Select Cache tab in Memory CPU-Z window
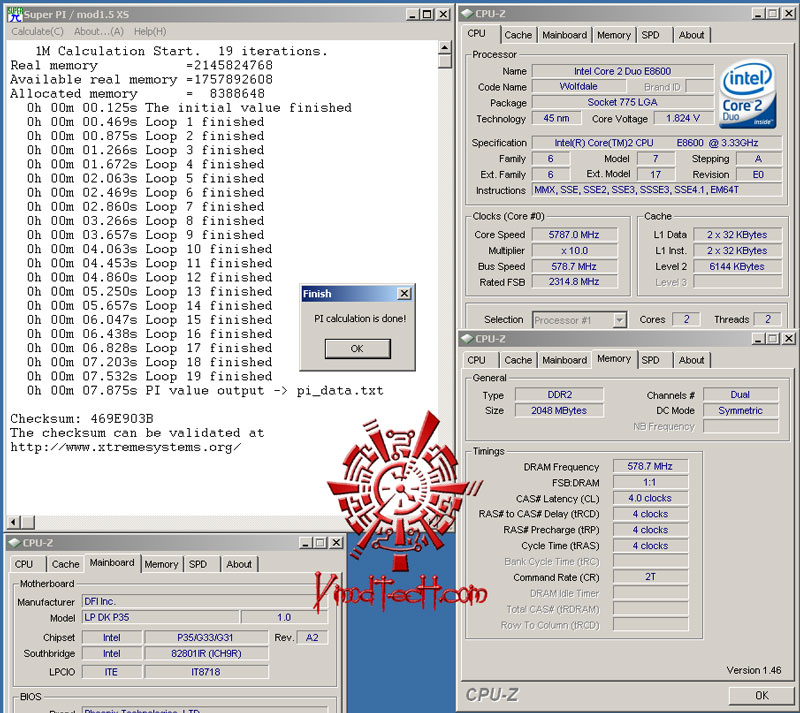This screenshot has width=800, height=713. pos(518,360)
